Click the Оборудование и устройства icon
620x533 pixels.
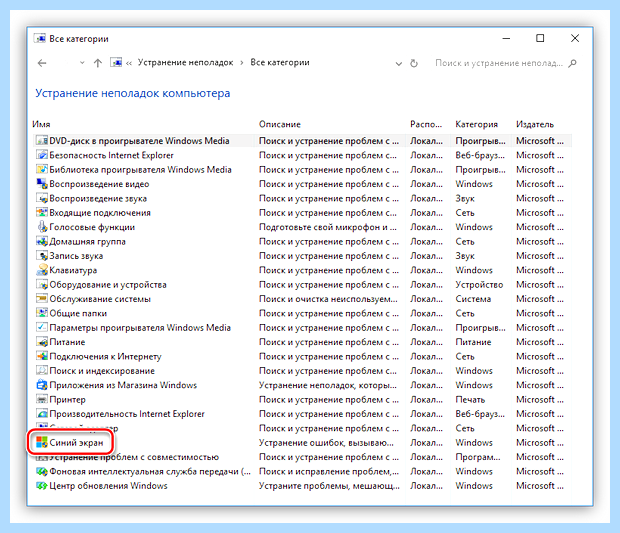pyautogui.click(x=42, y=284)
